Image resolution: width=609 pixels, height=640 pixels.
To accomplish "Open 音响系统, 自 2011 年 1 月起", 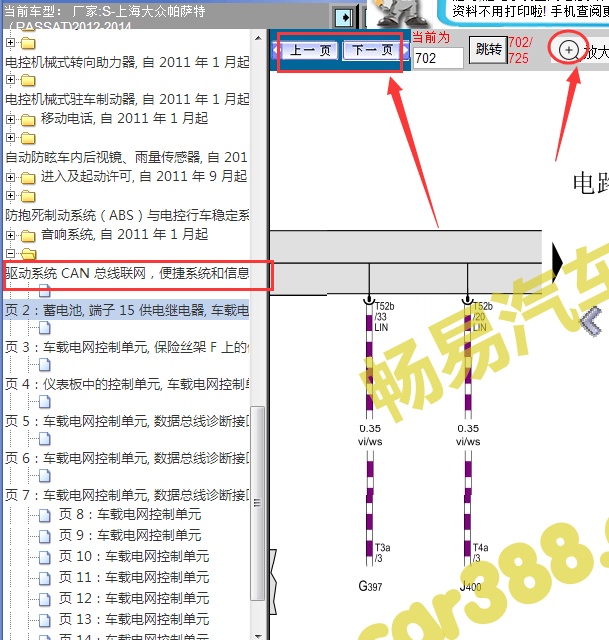I will point(124,234).
